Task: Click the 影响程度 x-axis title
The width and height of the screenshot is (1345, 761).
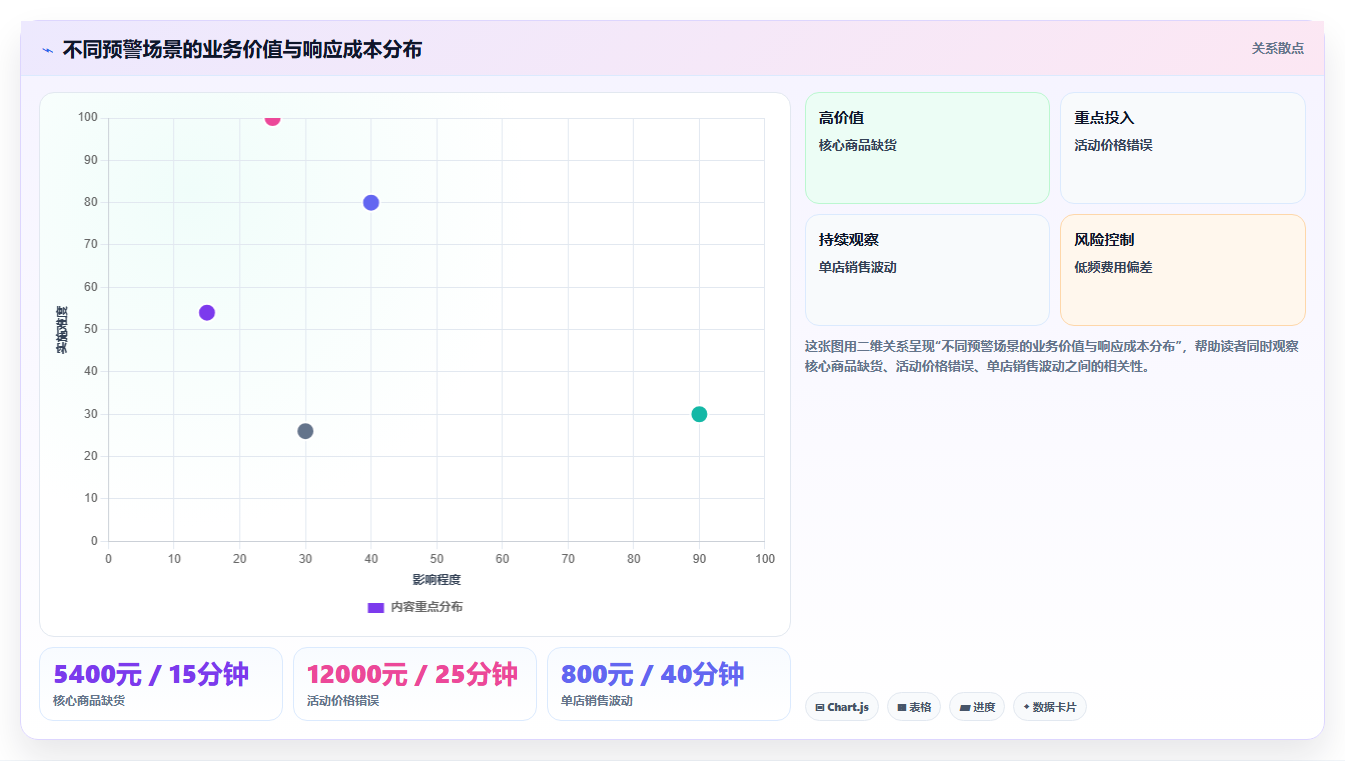Action: [437, 580]
